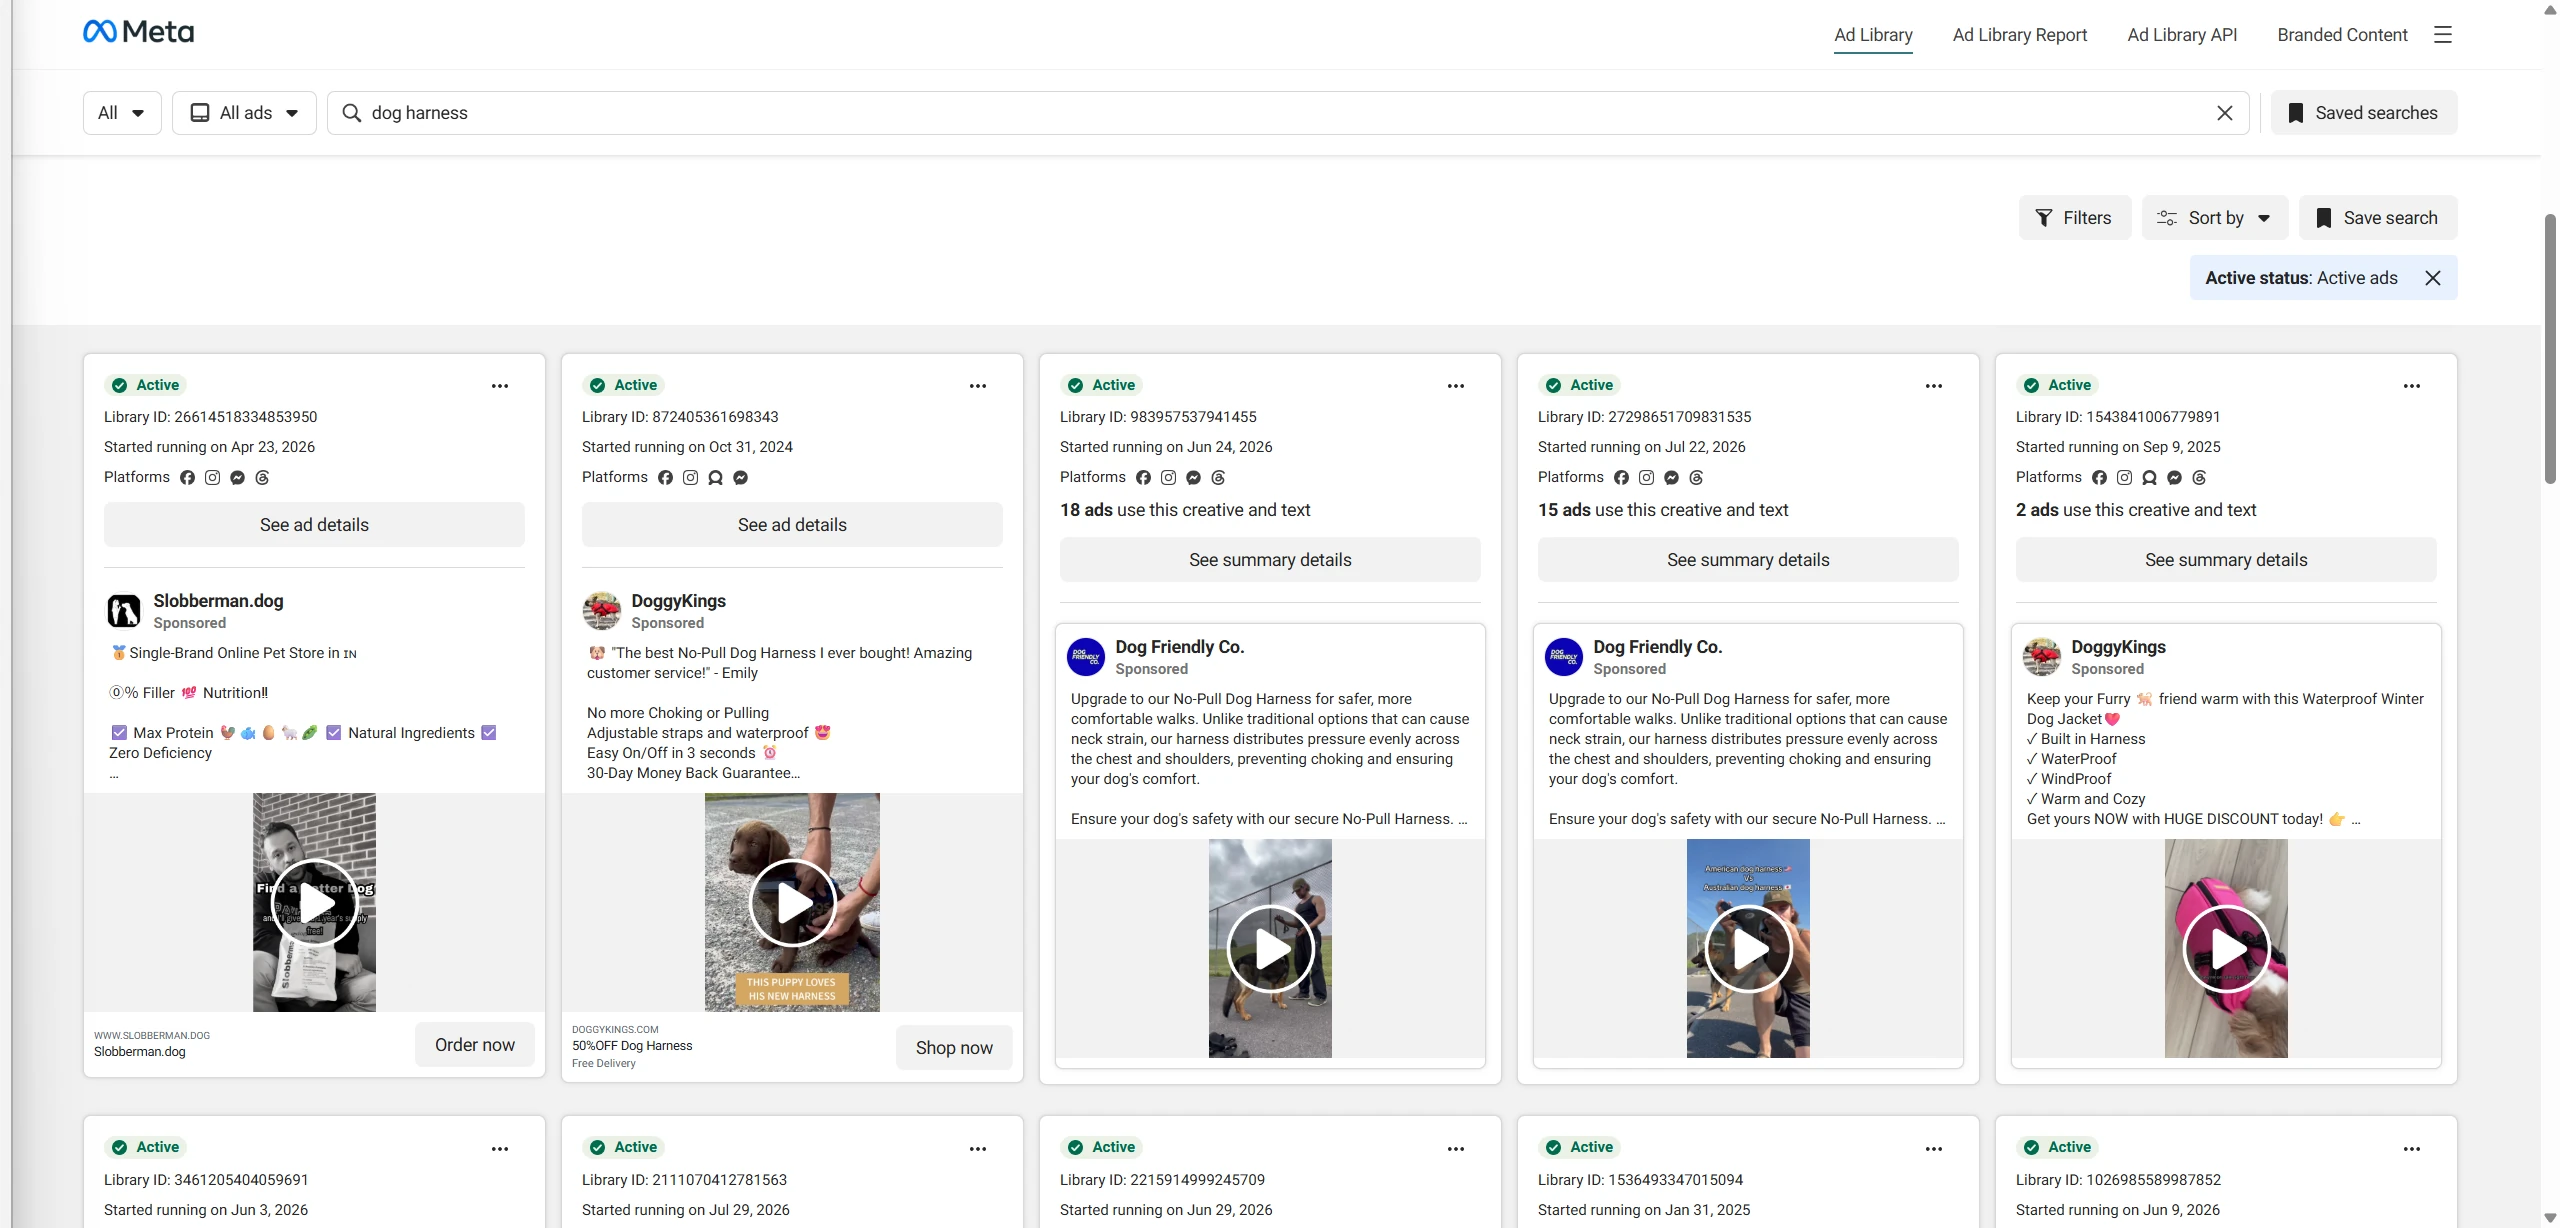
Task: Click '50%OFF Dog Harness' headline text
Action: click(x=632, y=1046)
